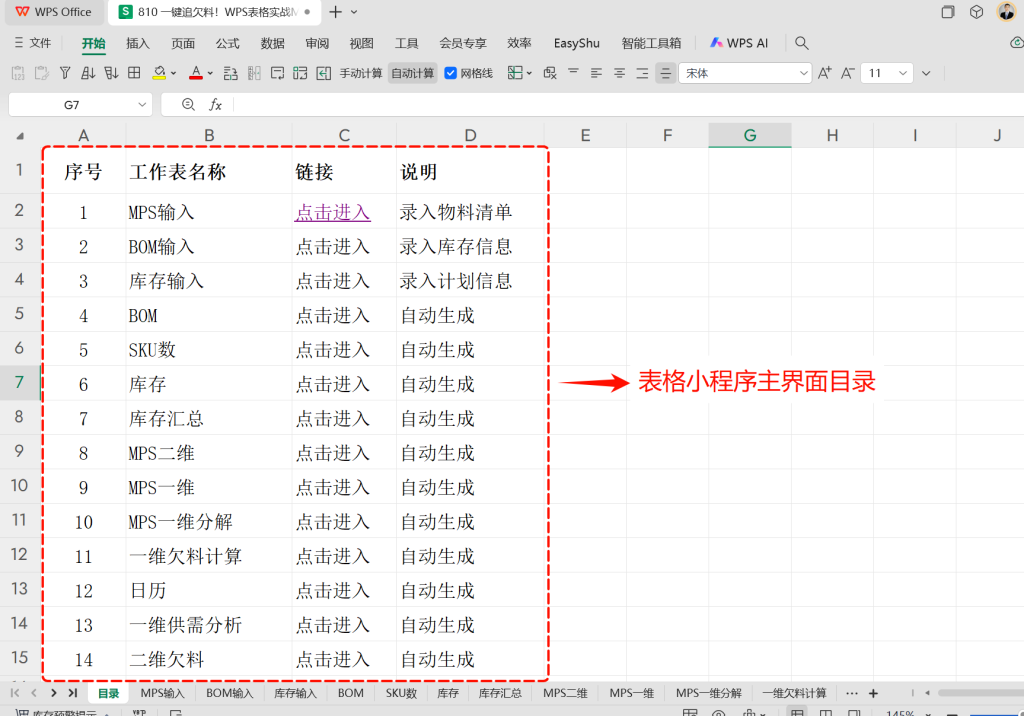Align text left

click(x=596, y=73)
